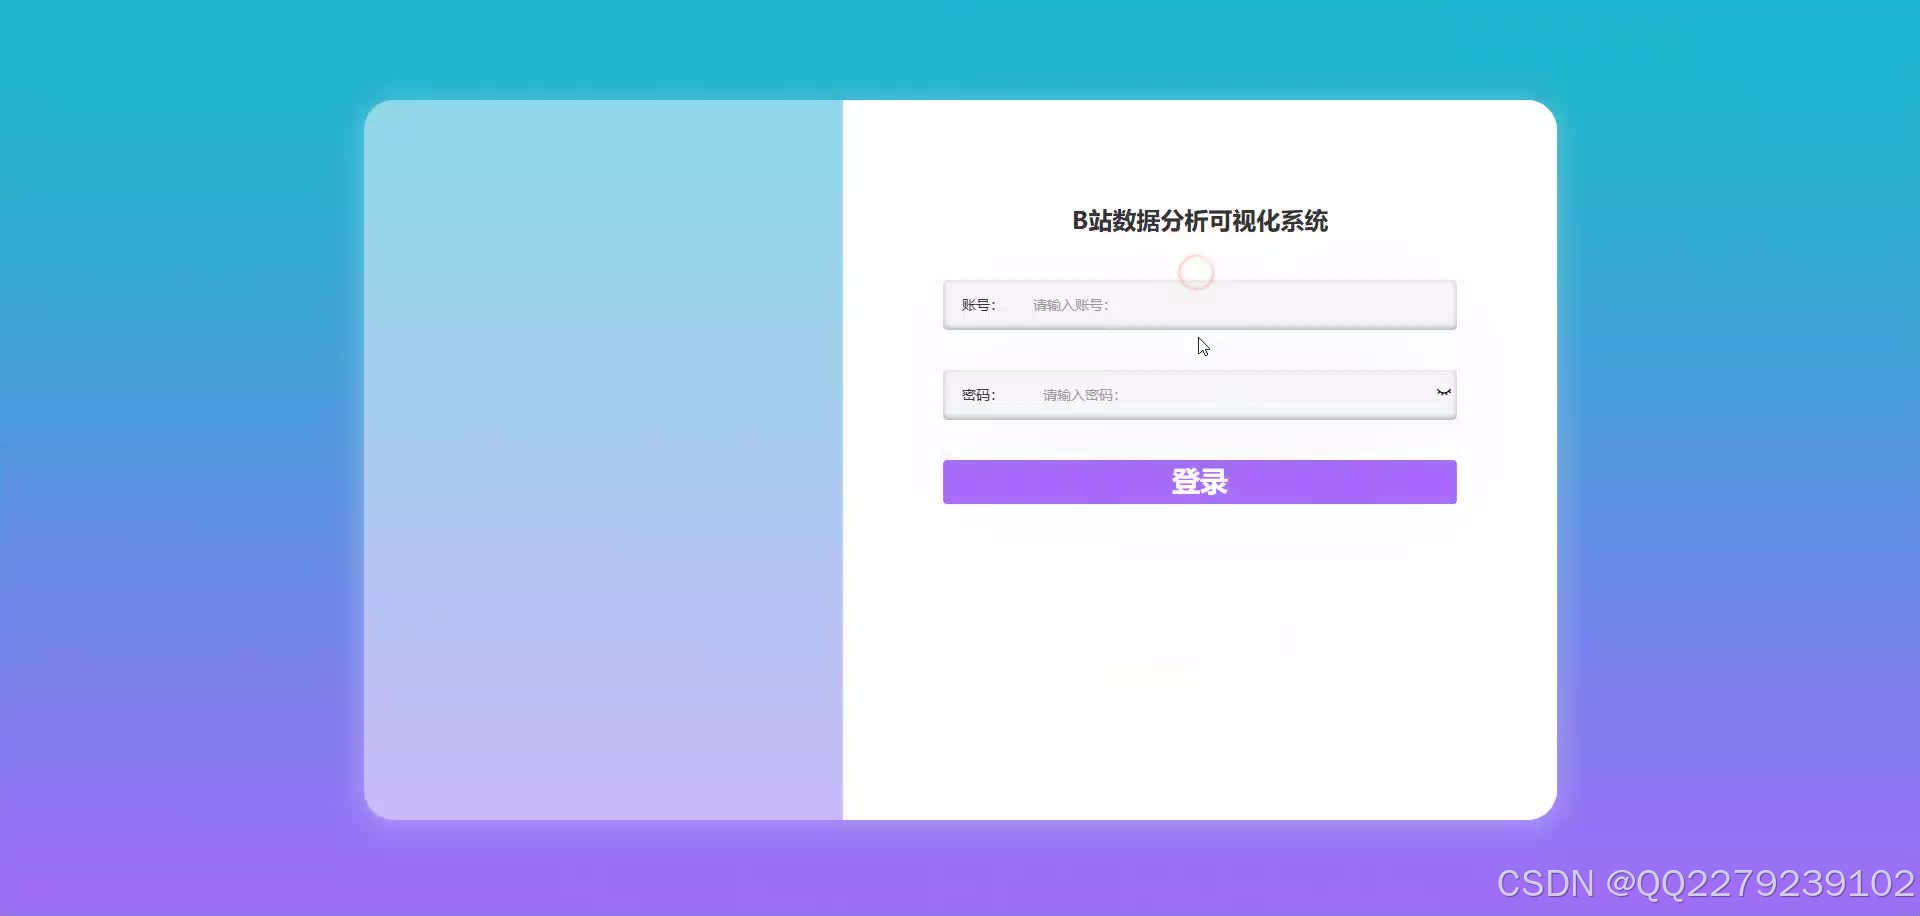Reveal the password by clicking the eyelash icon
Image resolution: width=1920 pixels, height=916 pixels.
(x=1443, y=393)
